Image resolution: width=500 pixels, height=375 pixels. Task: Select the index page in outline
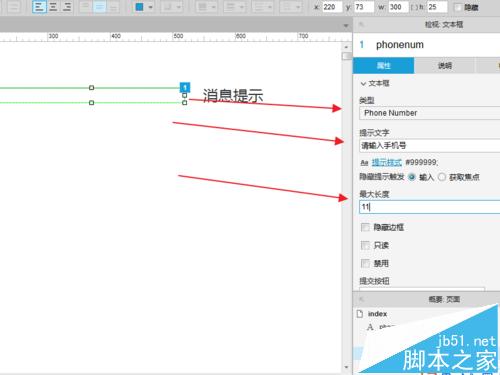coord(377,314)
